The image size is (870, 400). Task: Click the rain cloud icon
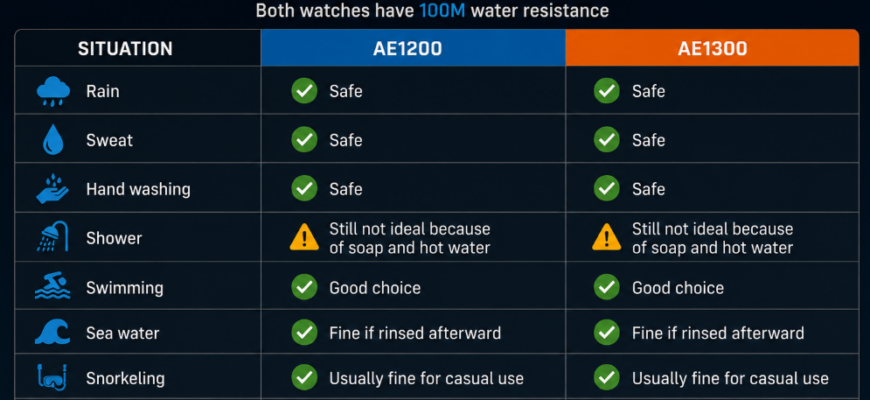point(53,92)
